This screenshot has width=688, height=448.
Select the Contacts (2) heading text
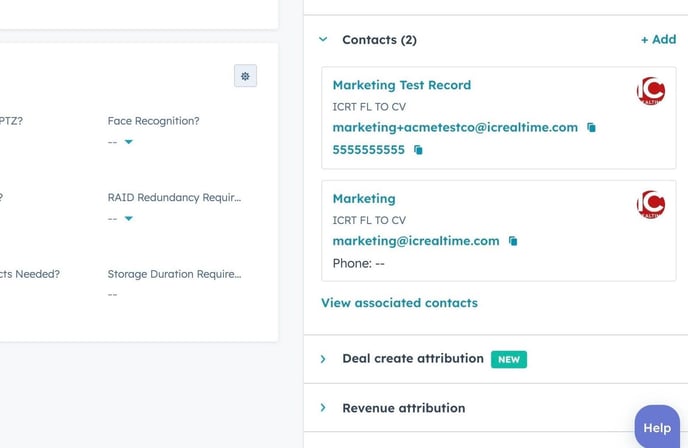[x=380, y=40]
